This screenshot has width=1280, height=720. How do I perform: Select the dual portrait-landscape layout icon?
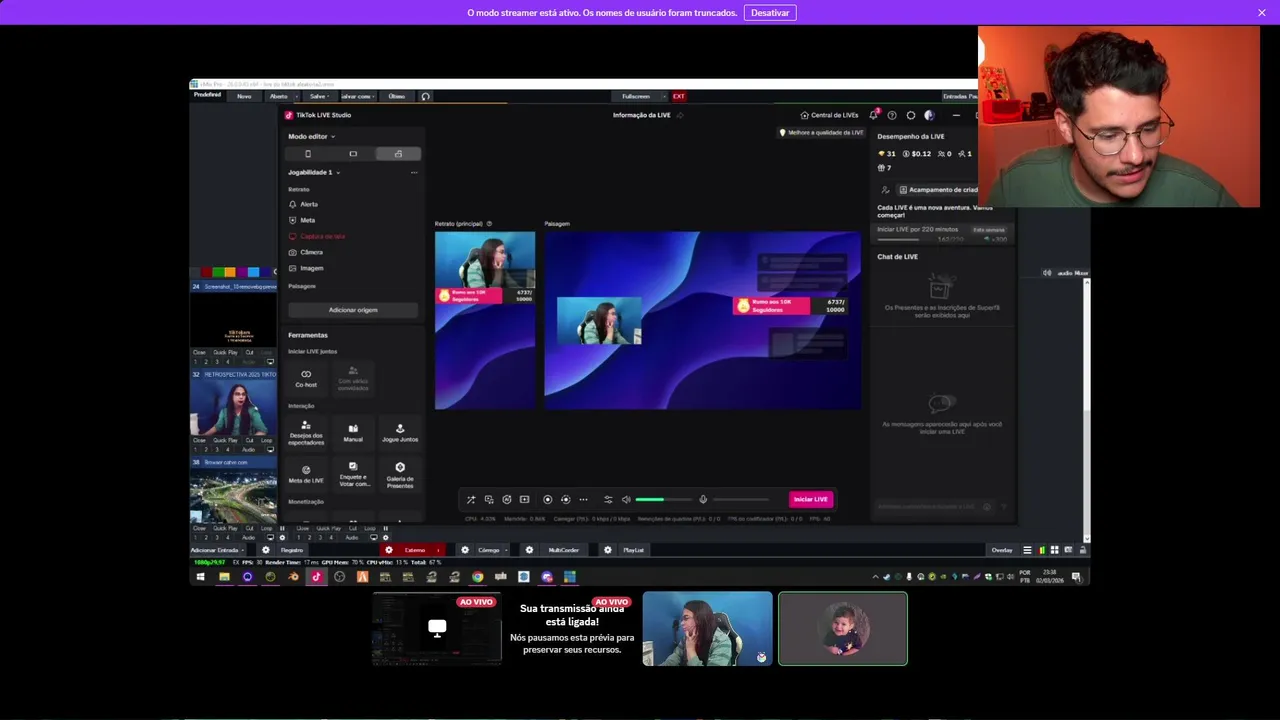(x=398, y=154)
